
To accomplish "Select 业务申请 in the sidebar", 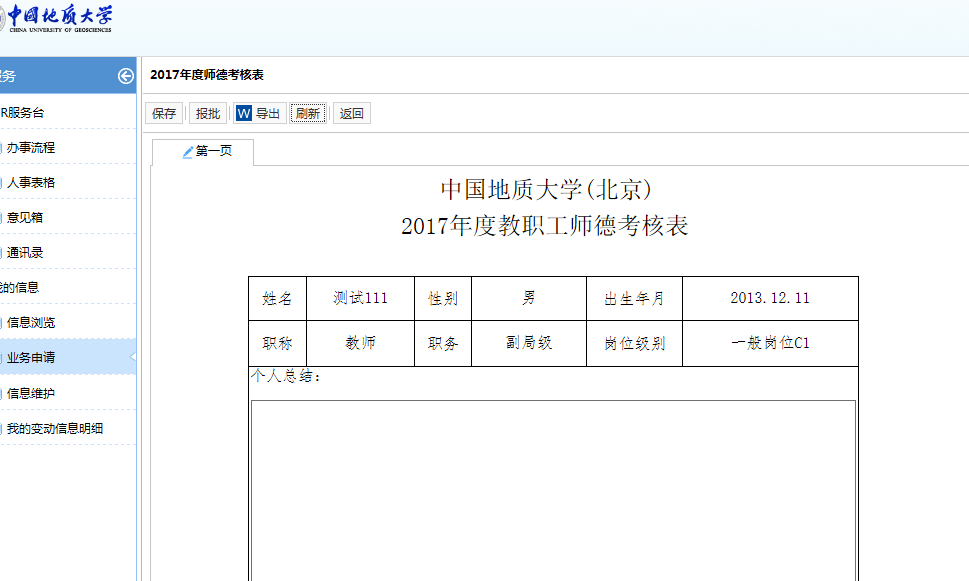I will (31, 357).
